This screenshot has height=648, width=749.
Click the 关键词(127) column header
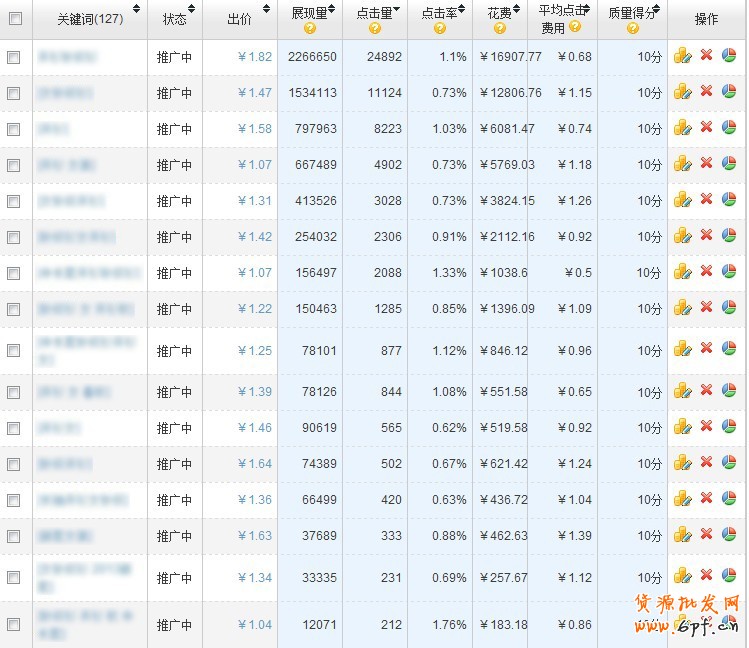[90, 19]
